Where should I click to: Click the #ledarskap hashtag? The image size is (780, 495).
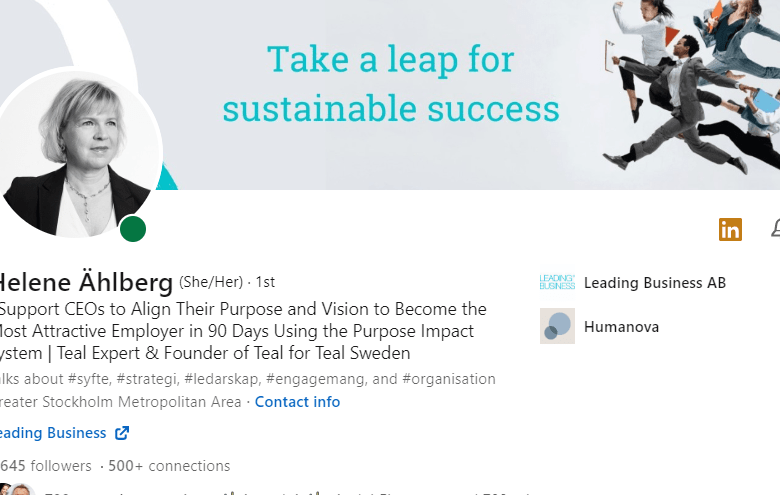[222, 379]
